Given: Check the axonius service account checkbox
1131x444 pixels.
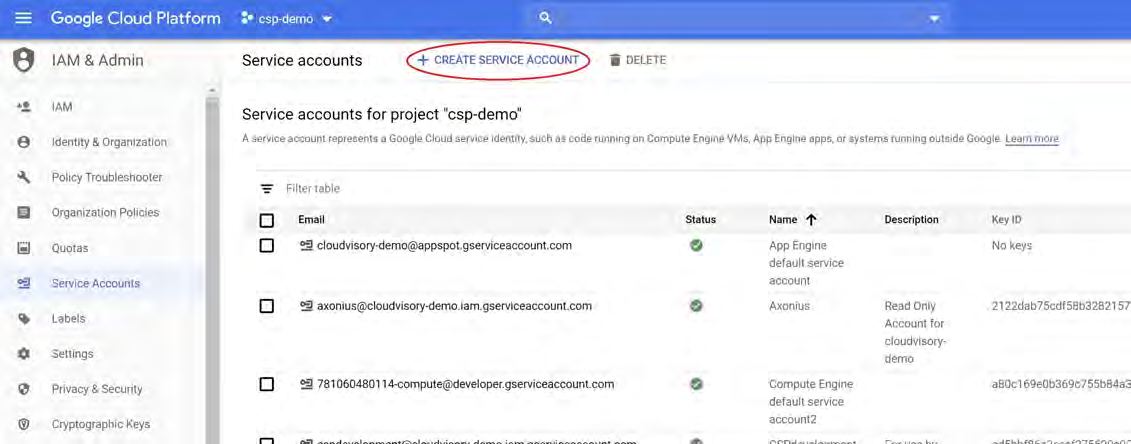Looking at the screenshot, I should [266, 306].
